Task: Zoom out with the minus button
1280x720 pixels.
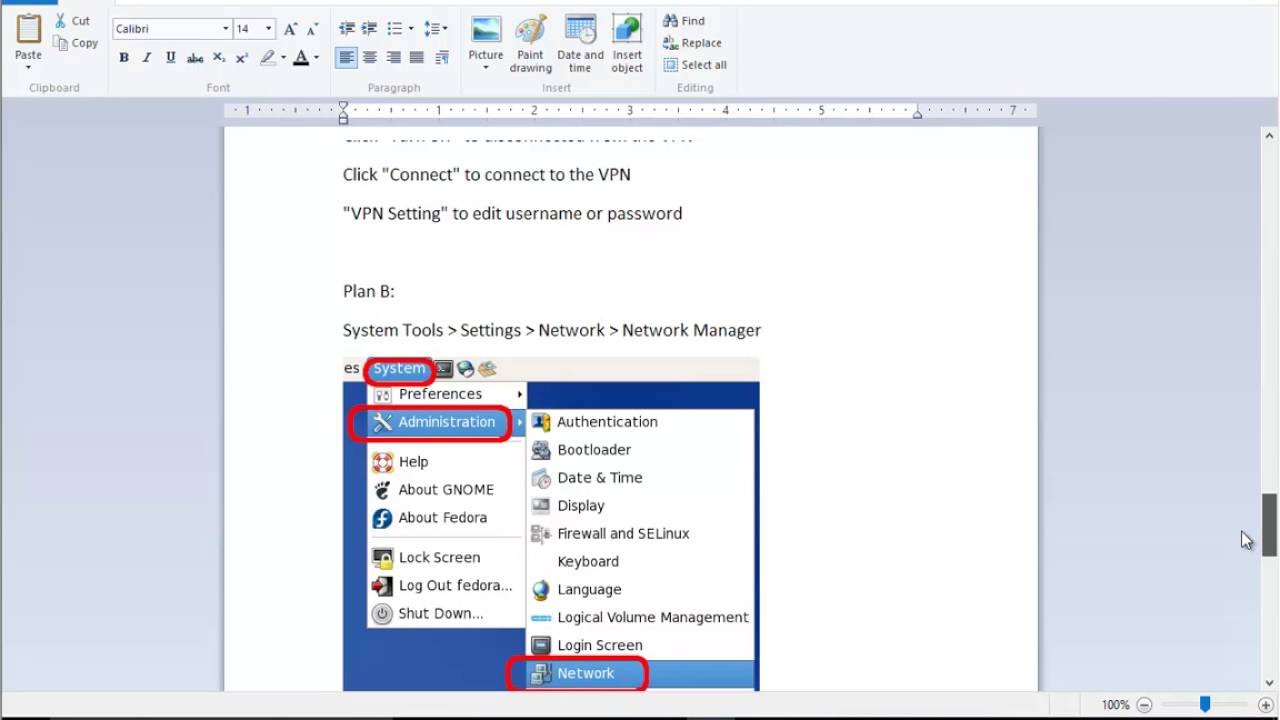Action: (x=1145, y=705)
